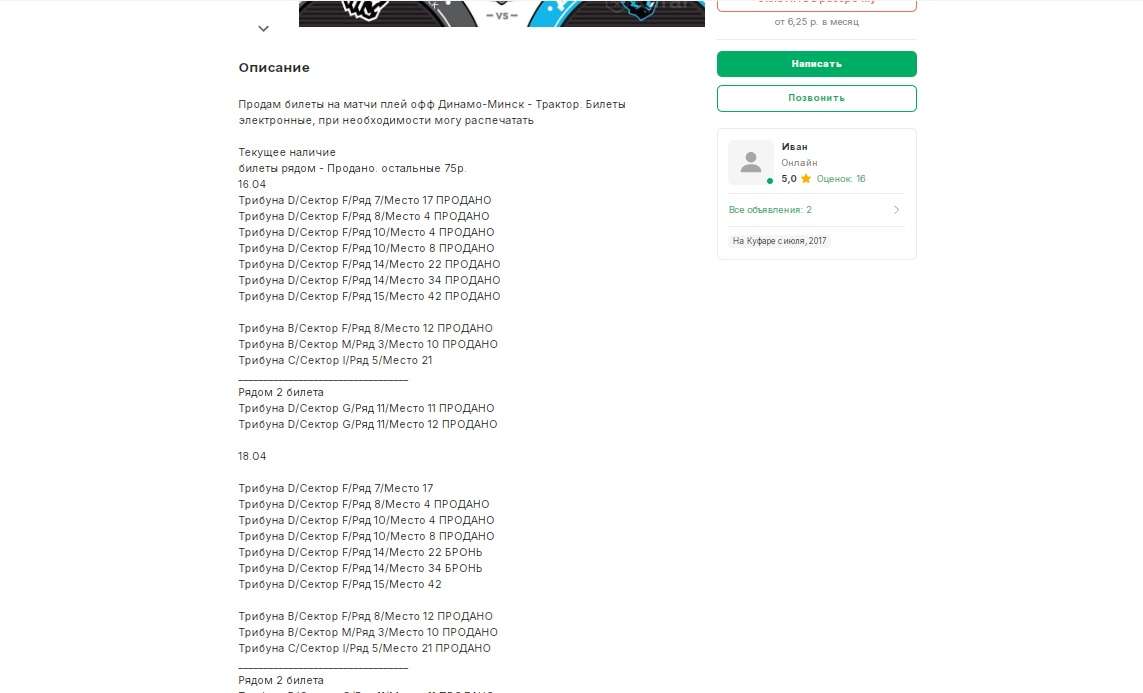Click the right chevron beside Все объявления

(897, 210)
